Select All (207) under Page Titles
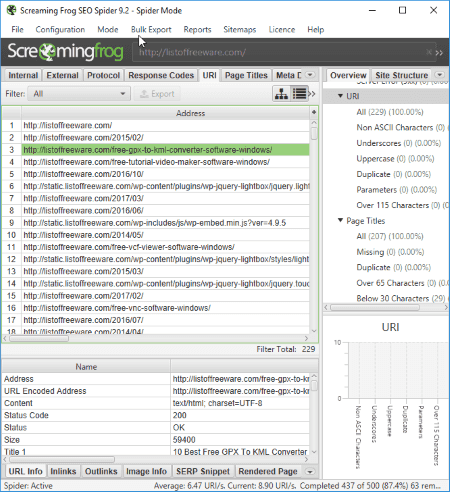The height and width of the screenshot is (492, 450). coord(390,236)
